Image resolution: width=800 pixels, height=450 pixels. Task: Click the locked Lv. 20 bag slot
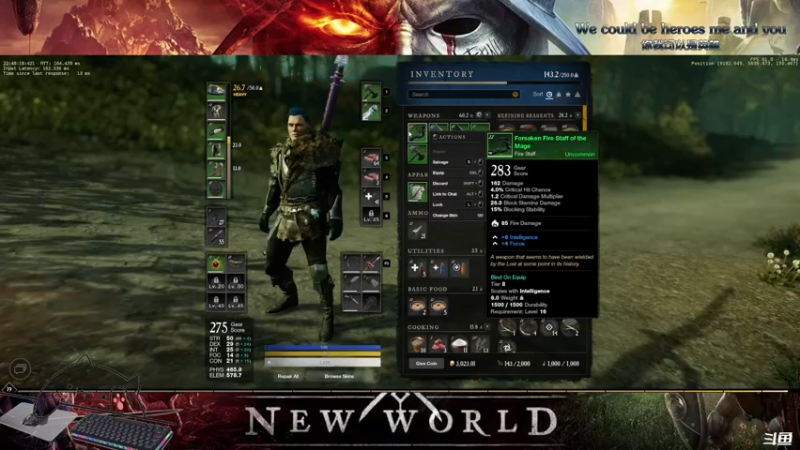216,283
